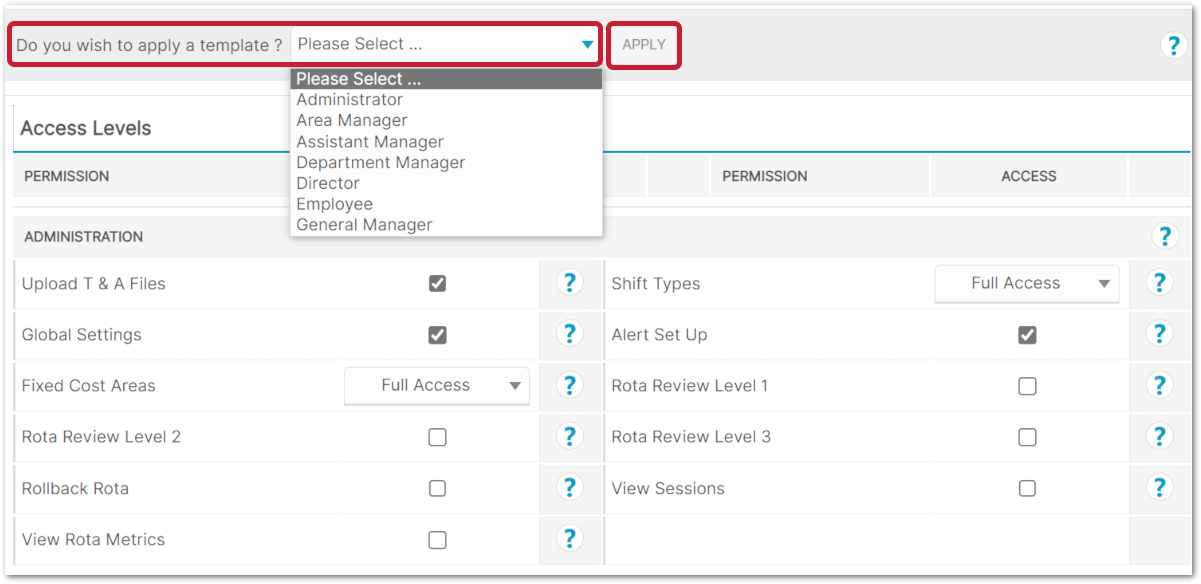Uncheck the Upload T & A Files checkbox

[x=437, y=284]
